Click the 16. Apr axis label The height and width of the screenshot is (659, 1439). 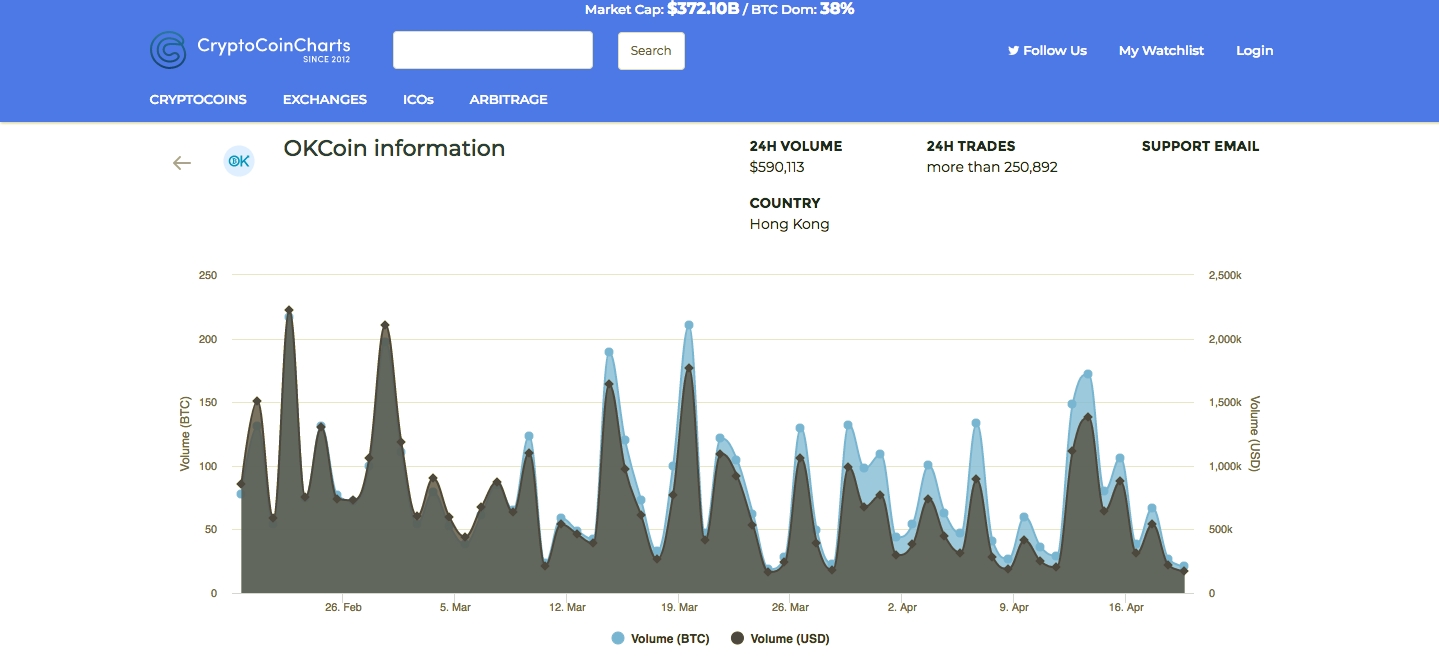(x=1127, y=607)
